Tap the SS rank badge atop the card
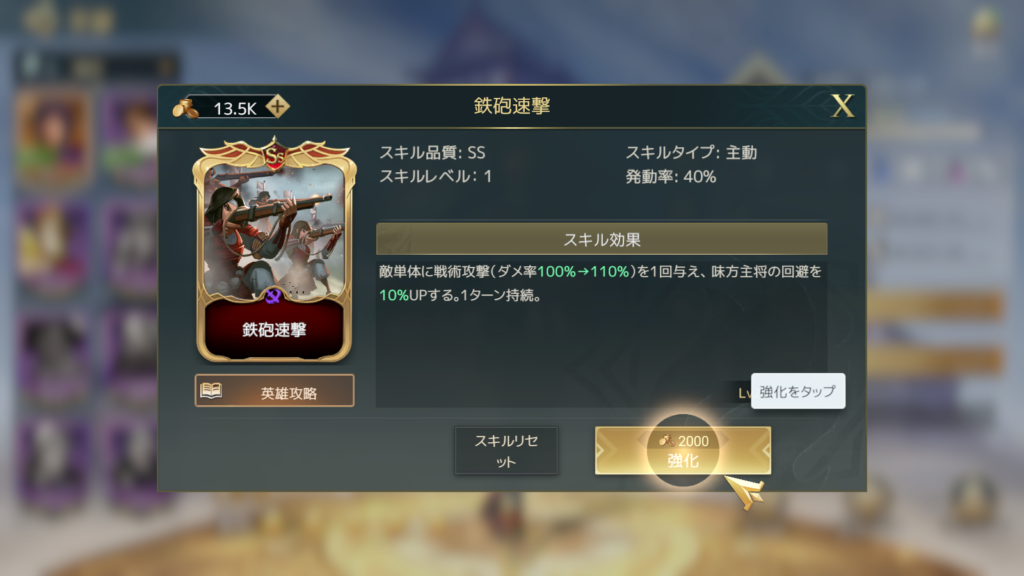Viewport: 1024px width, 576px height. 274,155
